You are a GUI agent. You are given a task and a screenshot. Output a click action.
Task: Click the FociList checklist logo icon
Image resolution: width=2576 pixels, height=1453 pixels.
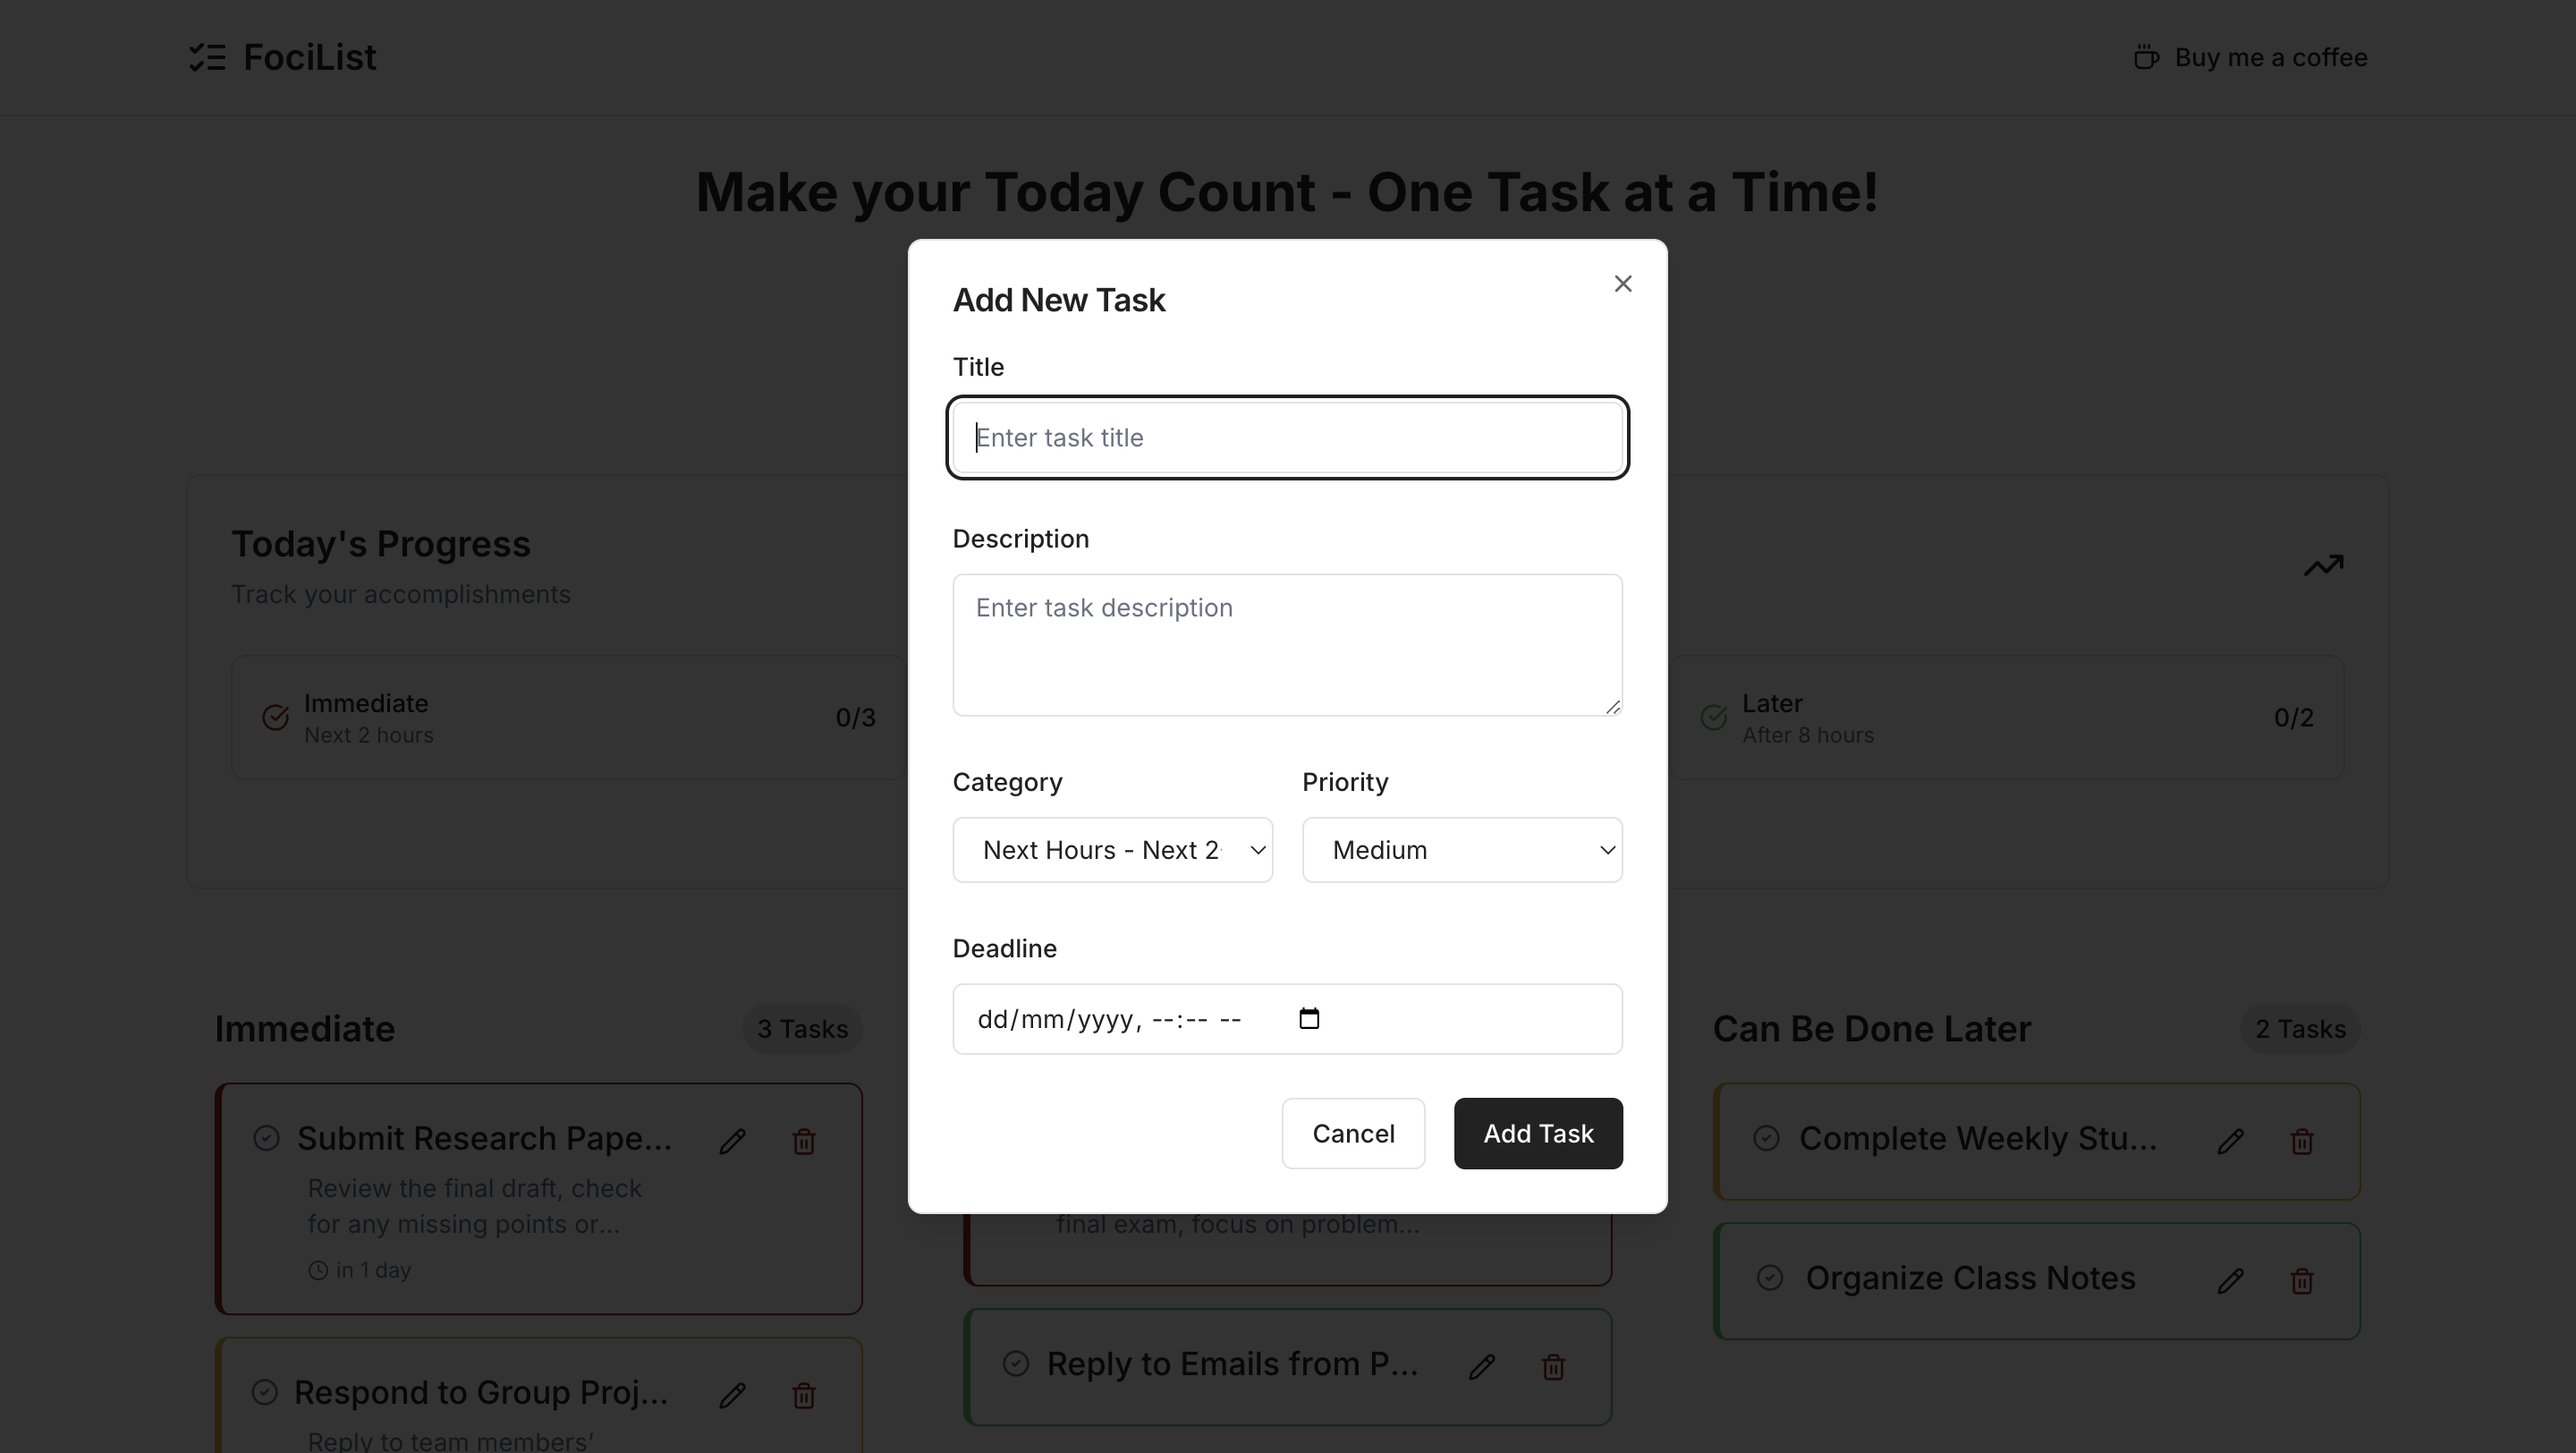pyautogui.click(x=208, y=58)
